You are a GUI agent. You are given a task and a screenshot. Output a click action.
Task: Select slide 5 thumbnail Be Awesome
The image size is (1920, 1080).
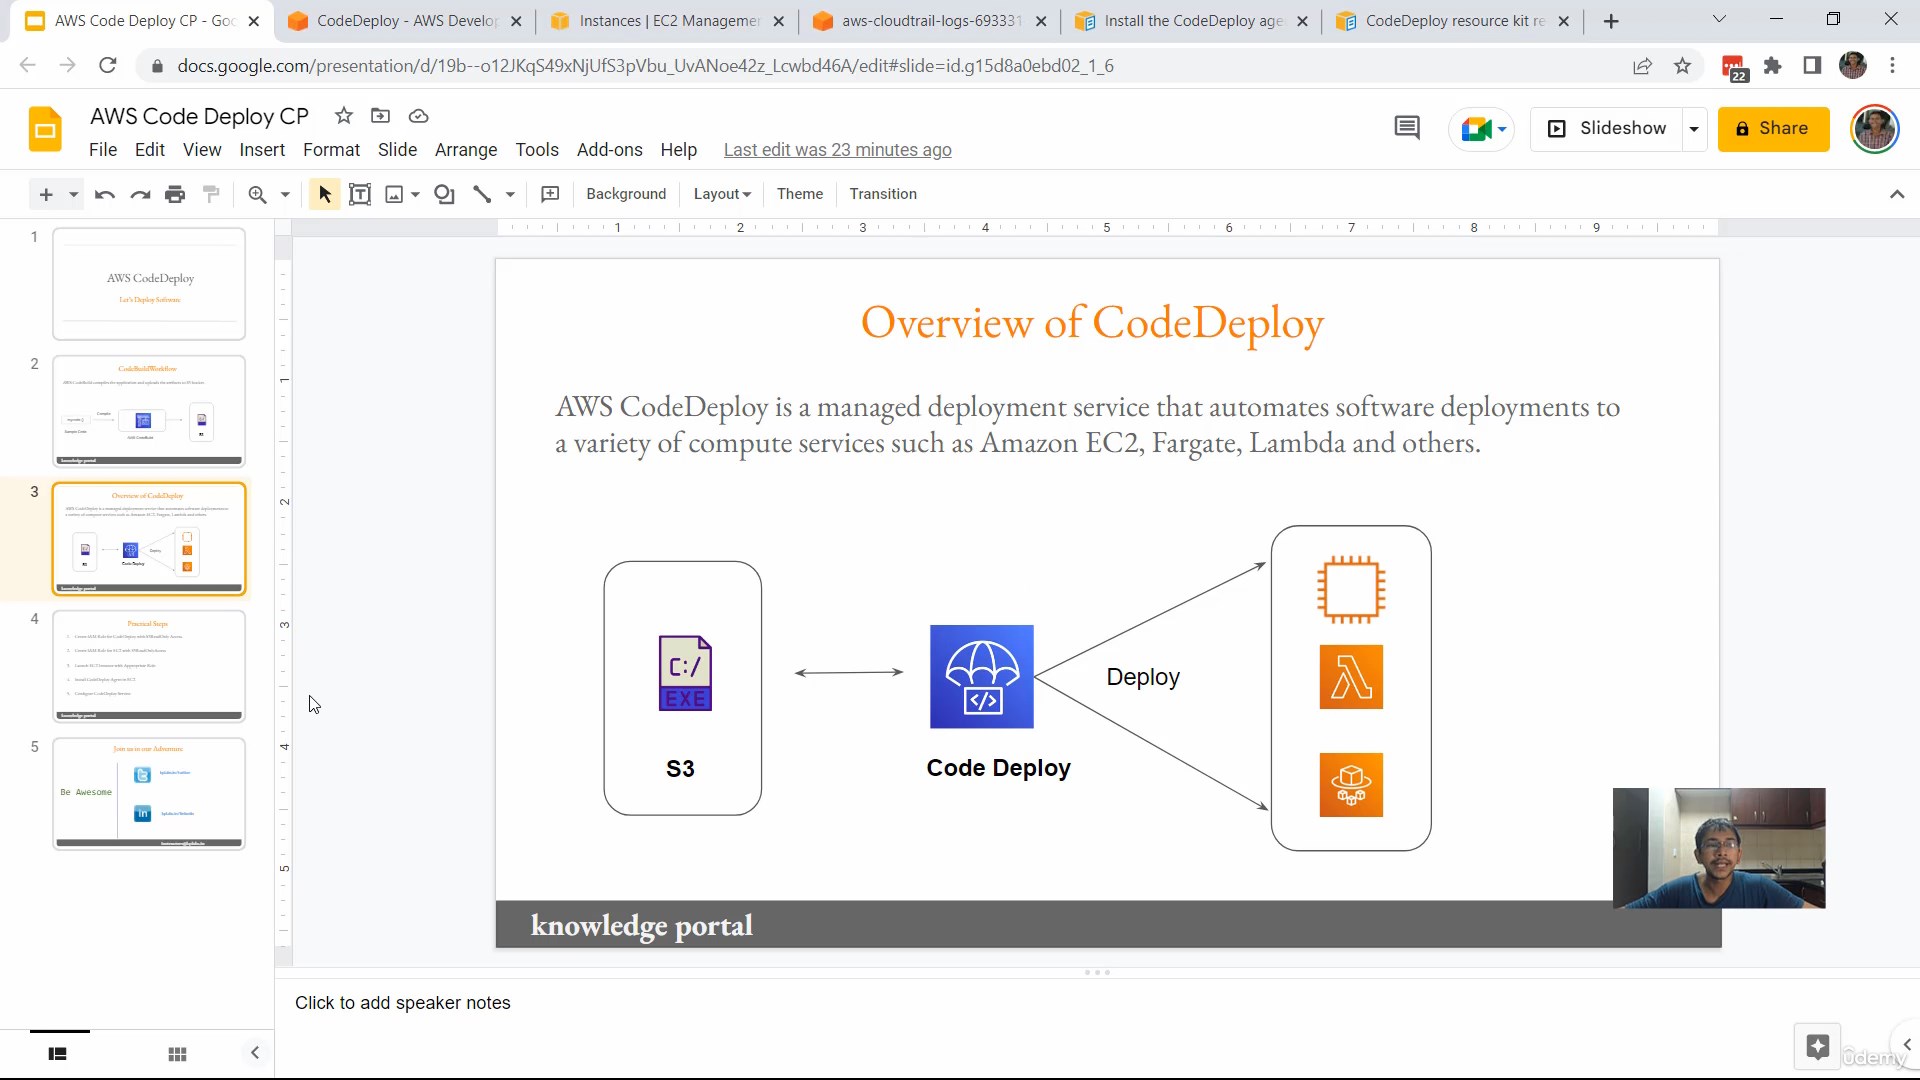[x=149, y=794]
